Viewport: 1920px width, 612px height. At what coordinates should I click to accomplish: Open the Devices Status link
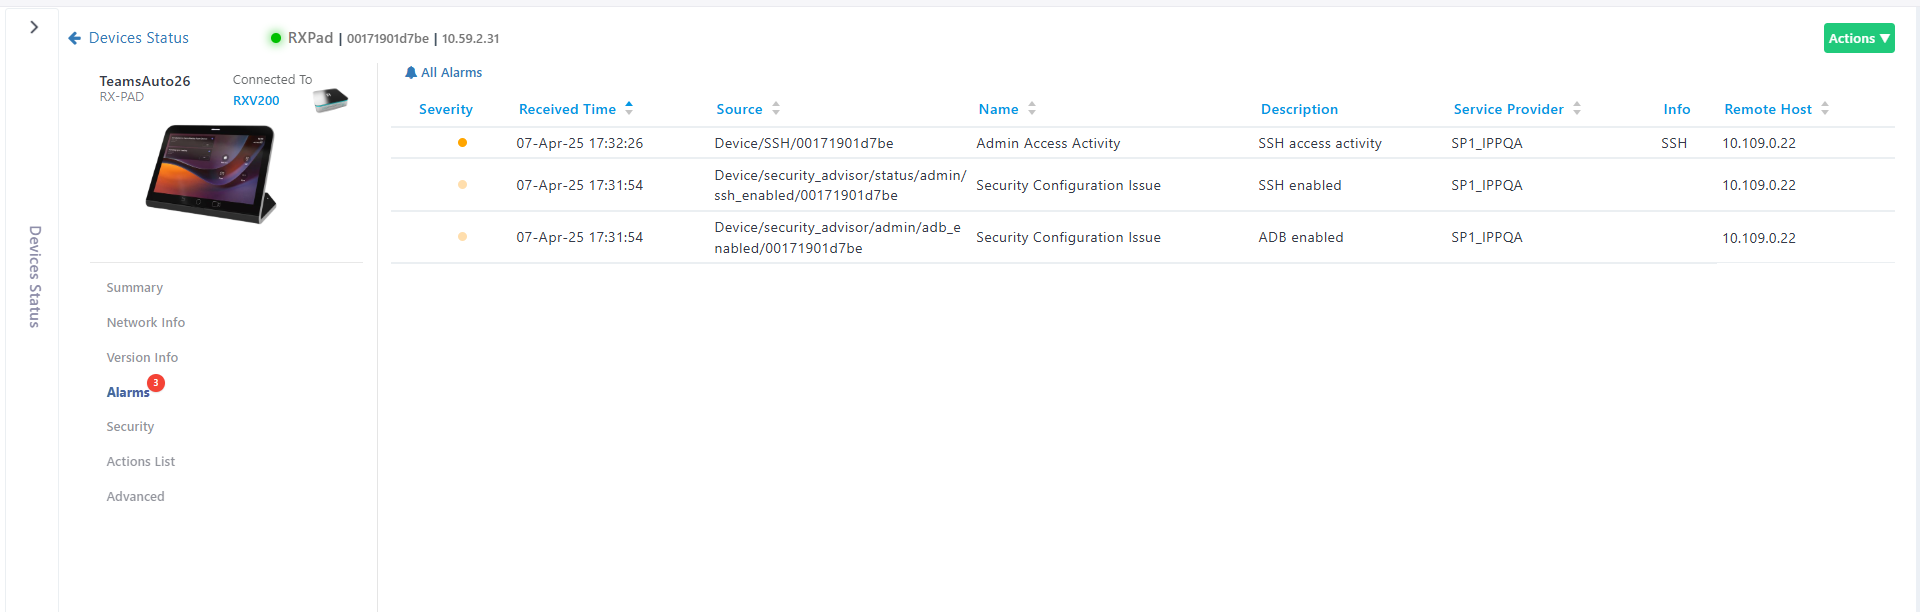139,38
